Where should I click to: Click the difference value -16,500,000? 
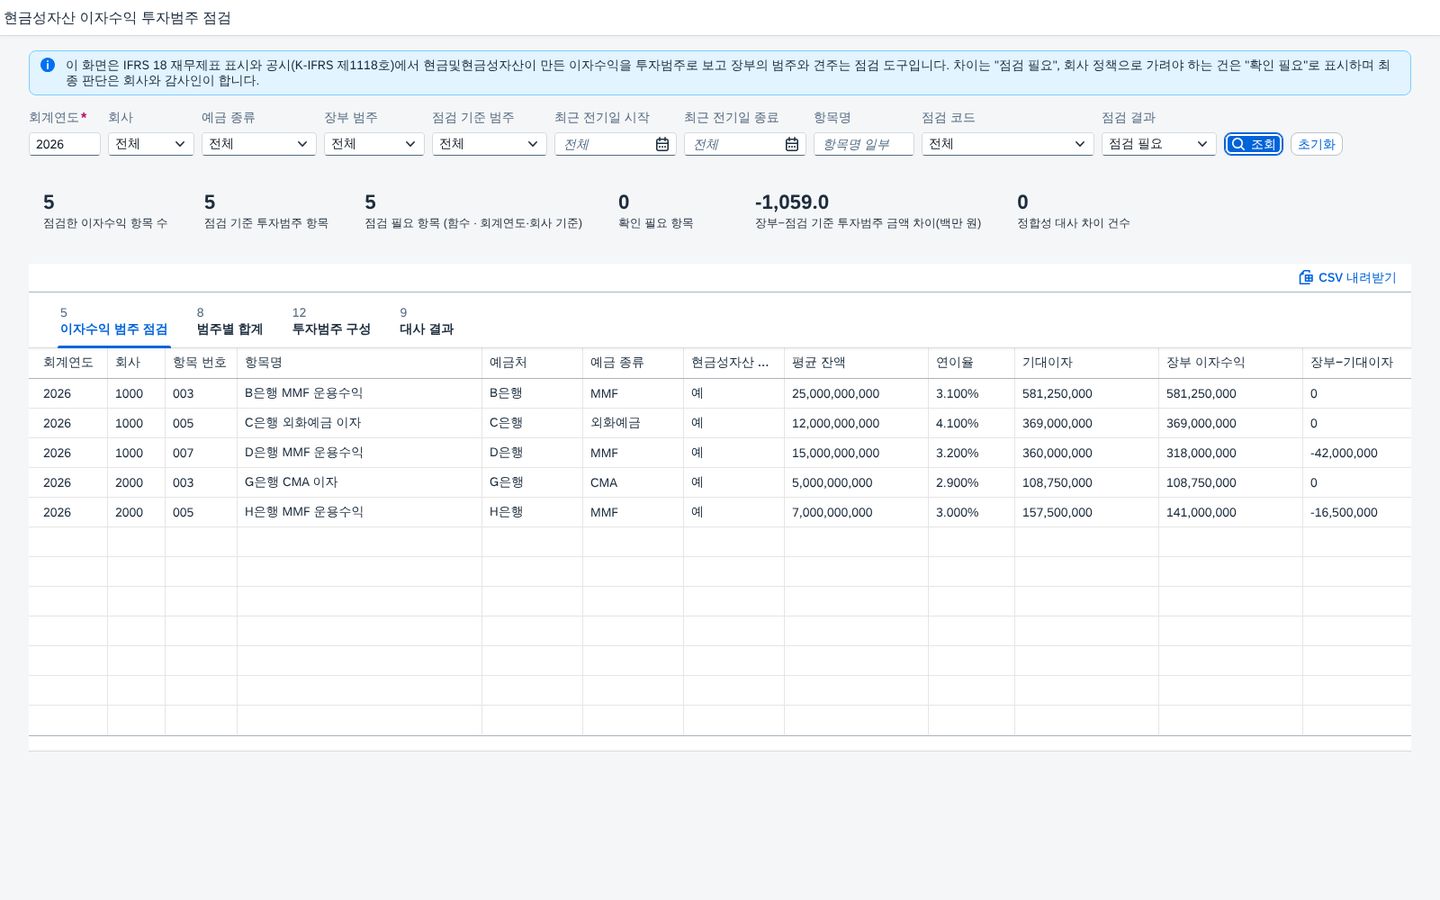[1344, 512]
